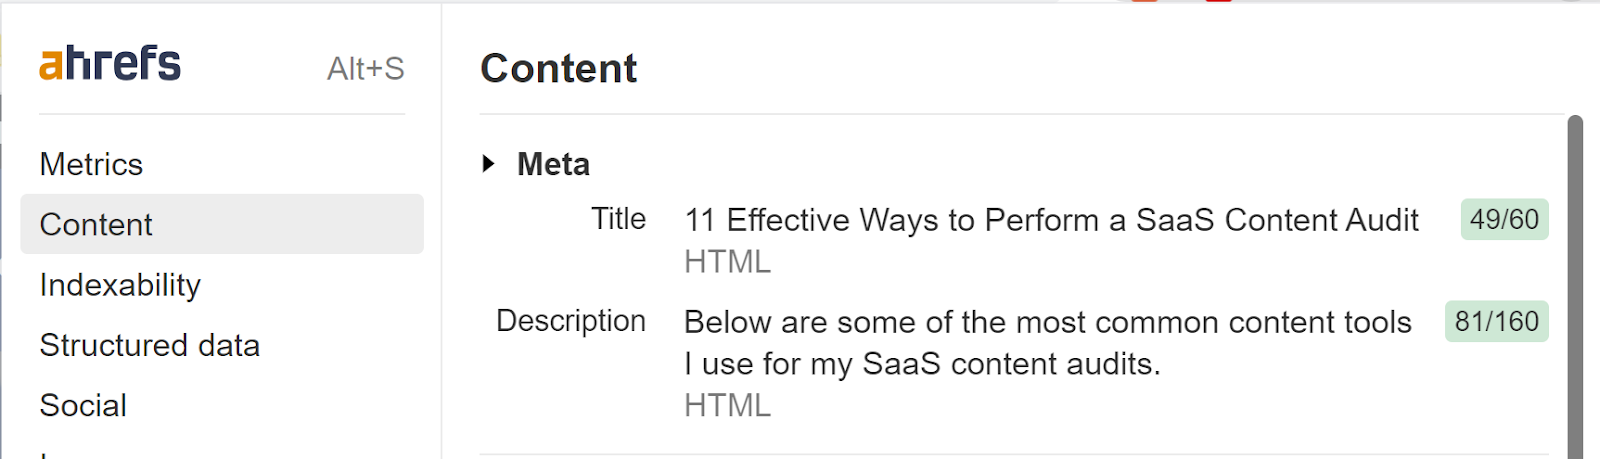The width and height of the screenshot is (1600, 459).
Task: Open the Structured data section
Action: (149, 345)
